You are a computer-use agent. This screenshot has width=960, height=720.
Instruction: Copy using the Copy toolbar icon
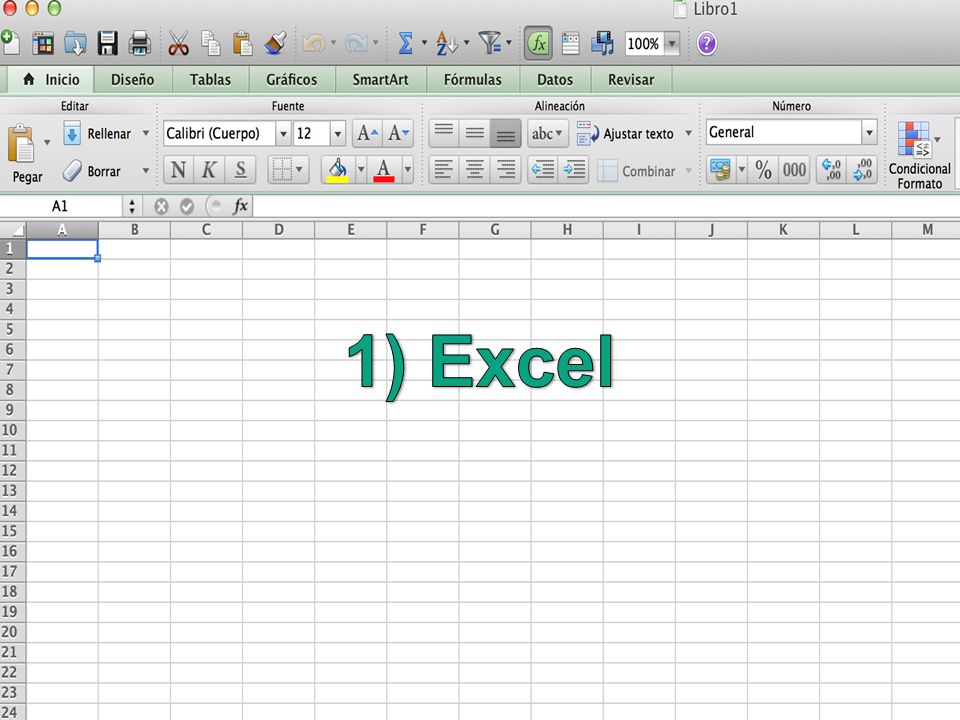(211, 43)
